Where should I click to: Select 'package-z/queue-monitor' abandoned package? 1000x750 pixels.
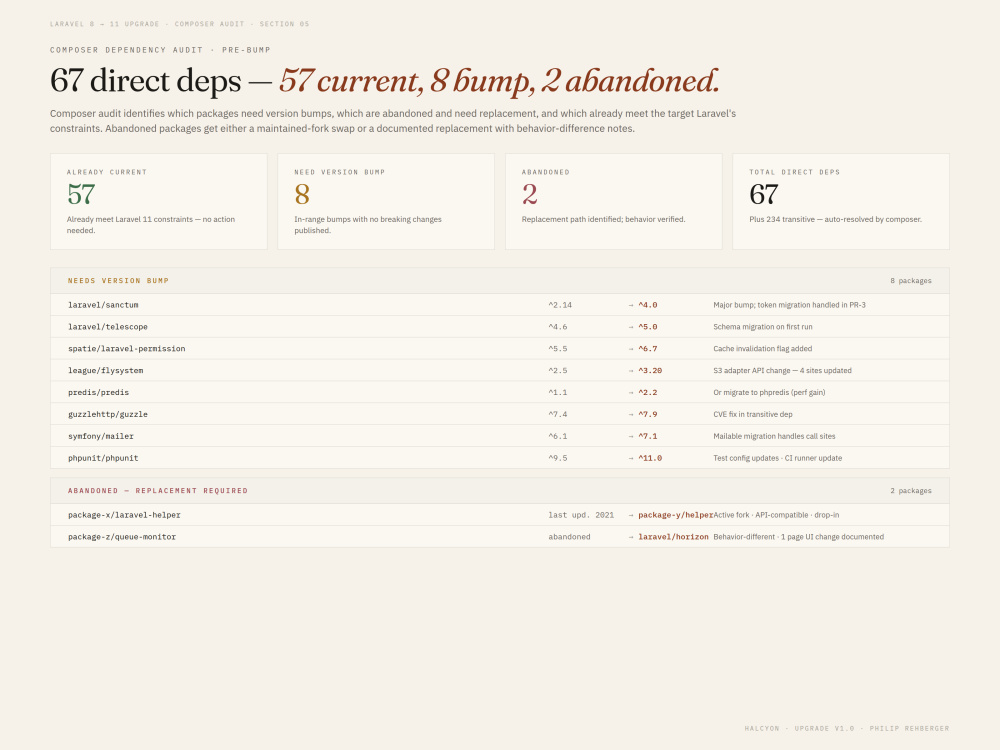click(122, 537)
